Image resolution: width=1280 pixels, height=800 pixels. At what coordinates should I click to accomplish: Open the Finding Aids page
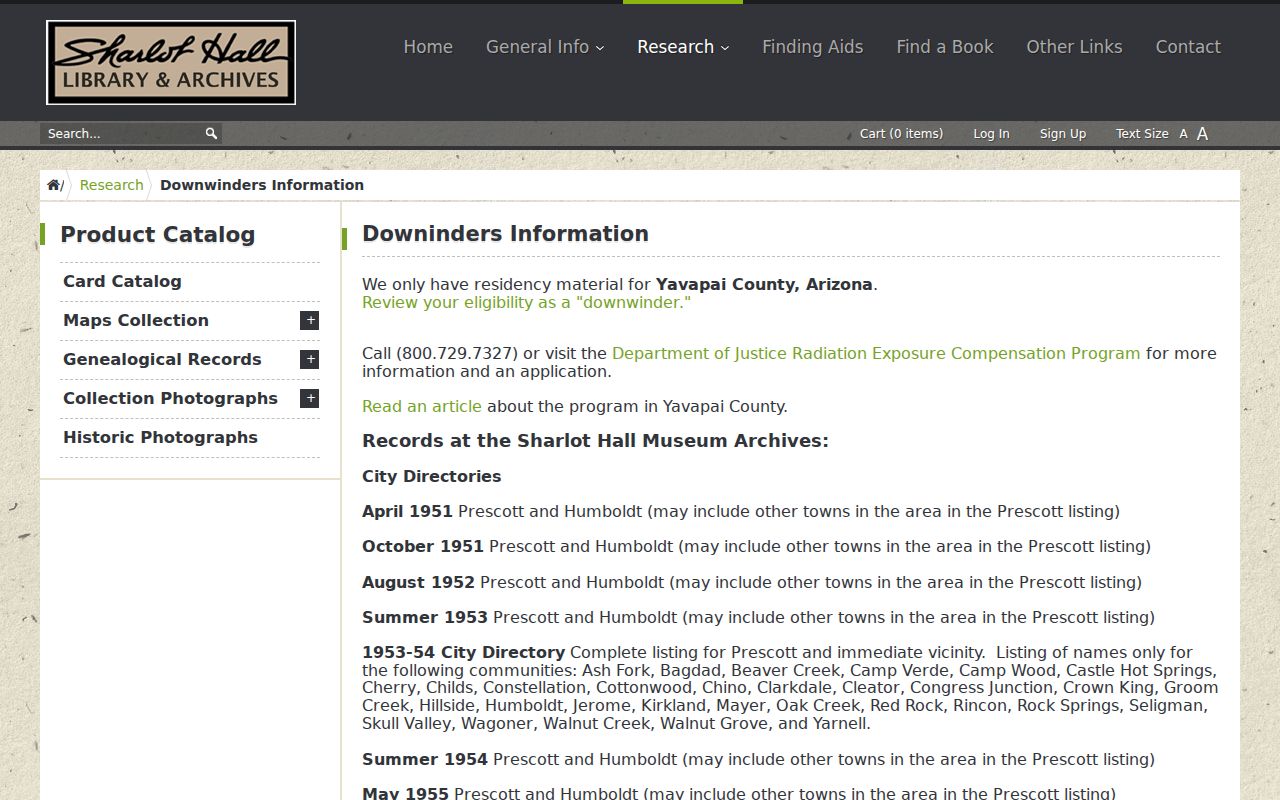(x=812, y=47)
